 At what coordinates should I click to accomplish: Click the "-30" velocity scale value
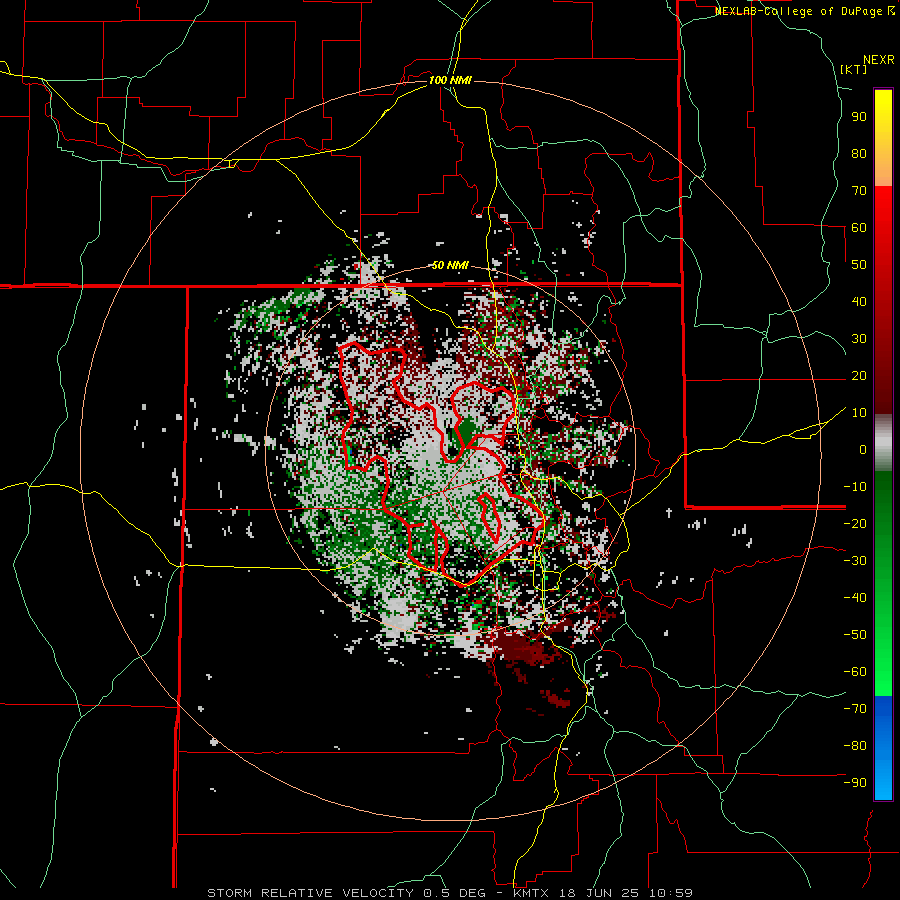[855, 561]
